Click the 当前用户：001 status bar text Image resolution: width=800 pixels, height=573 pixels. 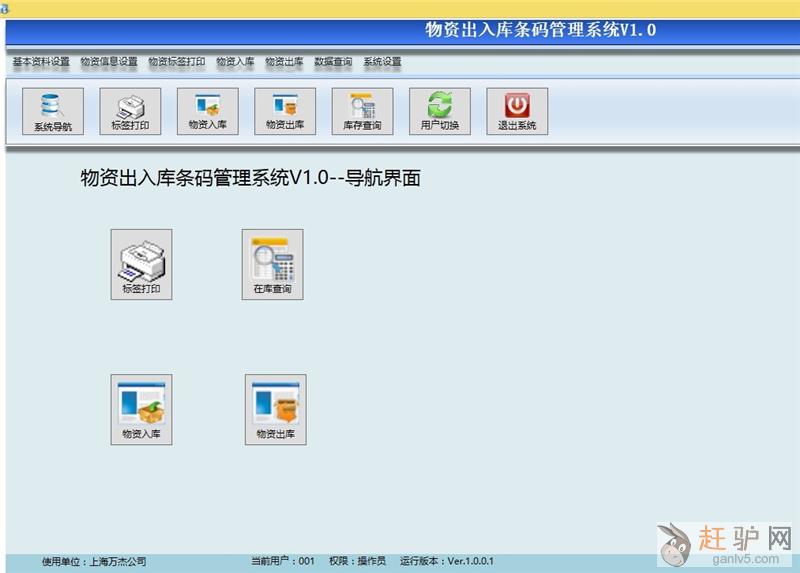coord(282,561)
